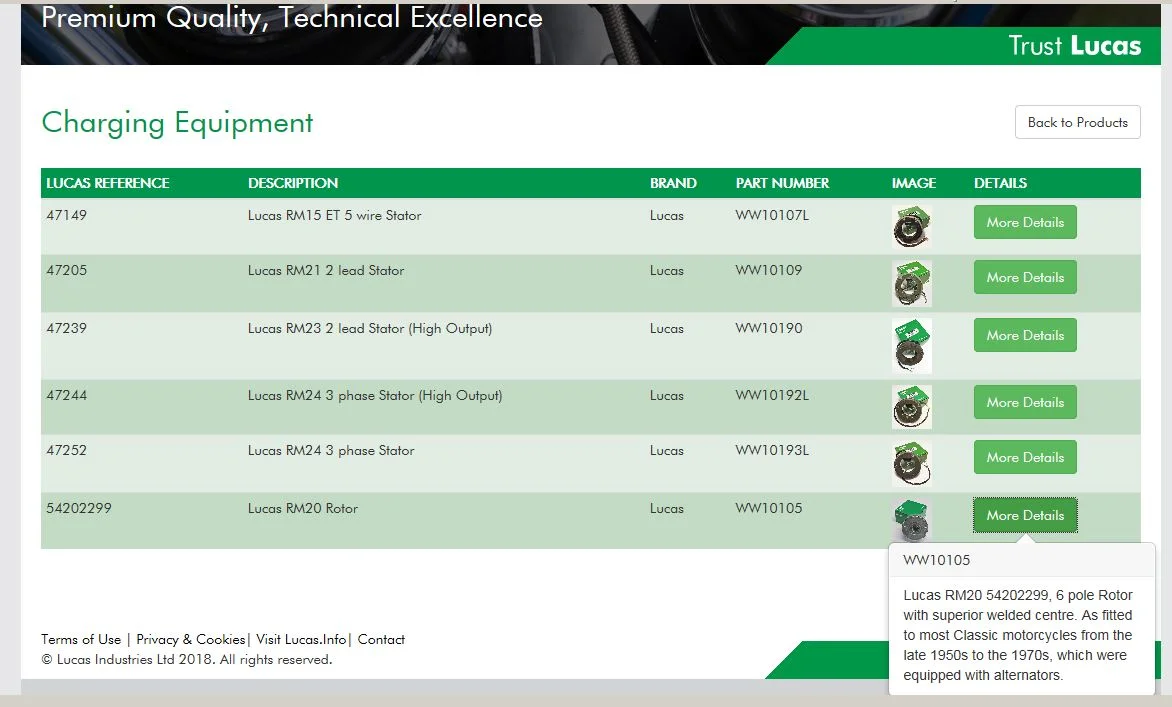Open More Details for part WW10193L
Viewport: 1172px width, 707px height.
click(x=1025, y=457)
